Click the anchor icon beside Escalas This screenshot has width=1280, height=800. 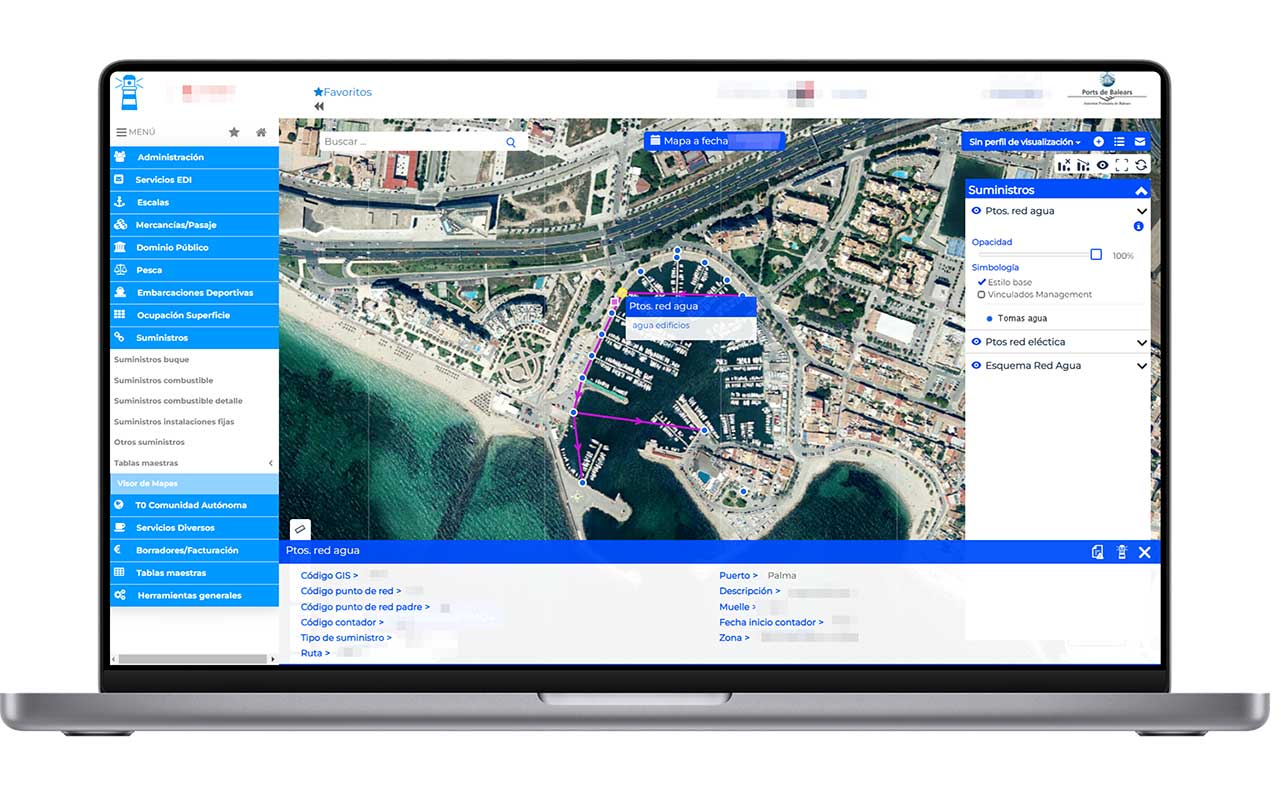pos(120,202)
